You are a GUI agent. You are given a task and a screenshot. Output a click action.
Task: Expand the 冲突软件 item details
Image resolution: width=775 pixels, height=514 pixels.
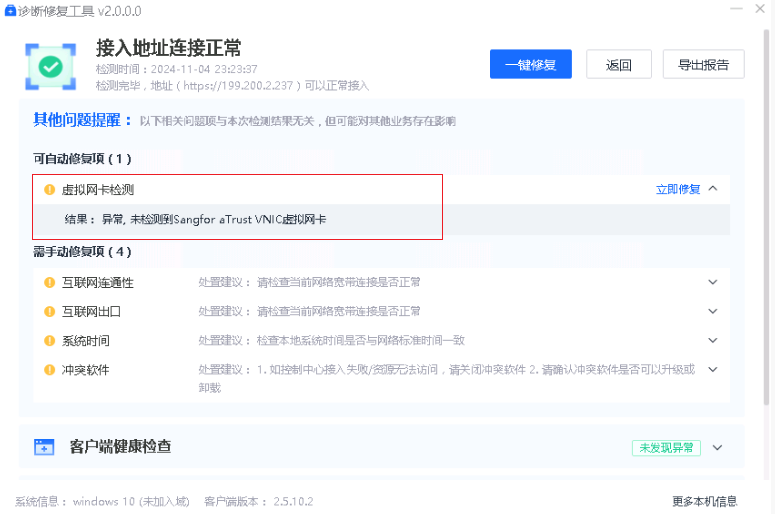tap(713, 369)
